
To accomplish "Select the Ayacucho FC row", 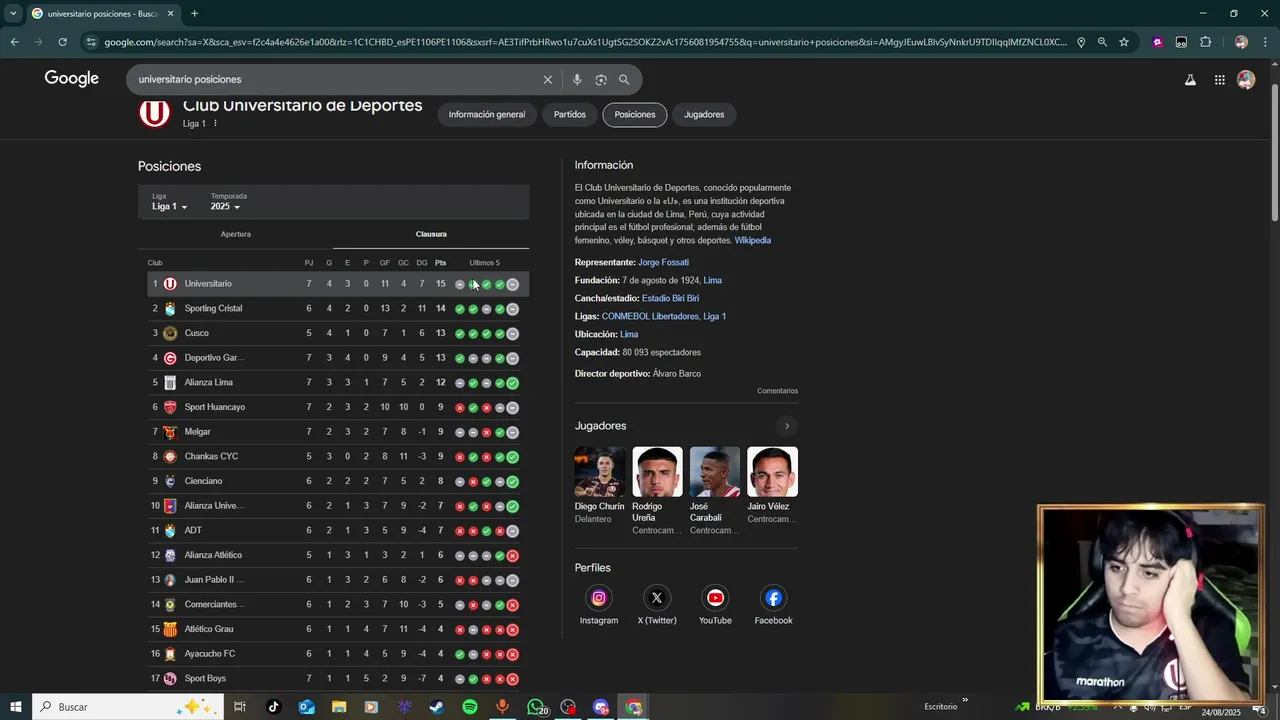I will pos(338,654).
